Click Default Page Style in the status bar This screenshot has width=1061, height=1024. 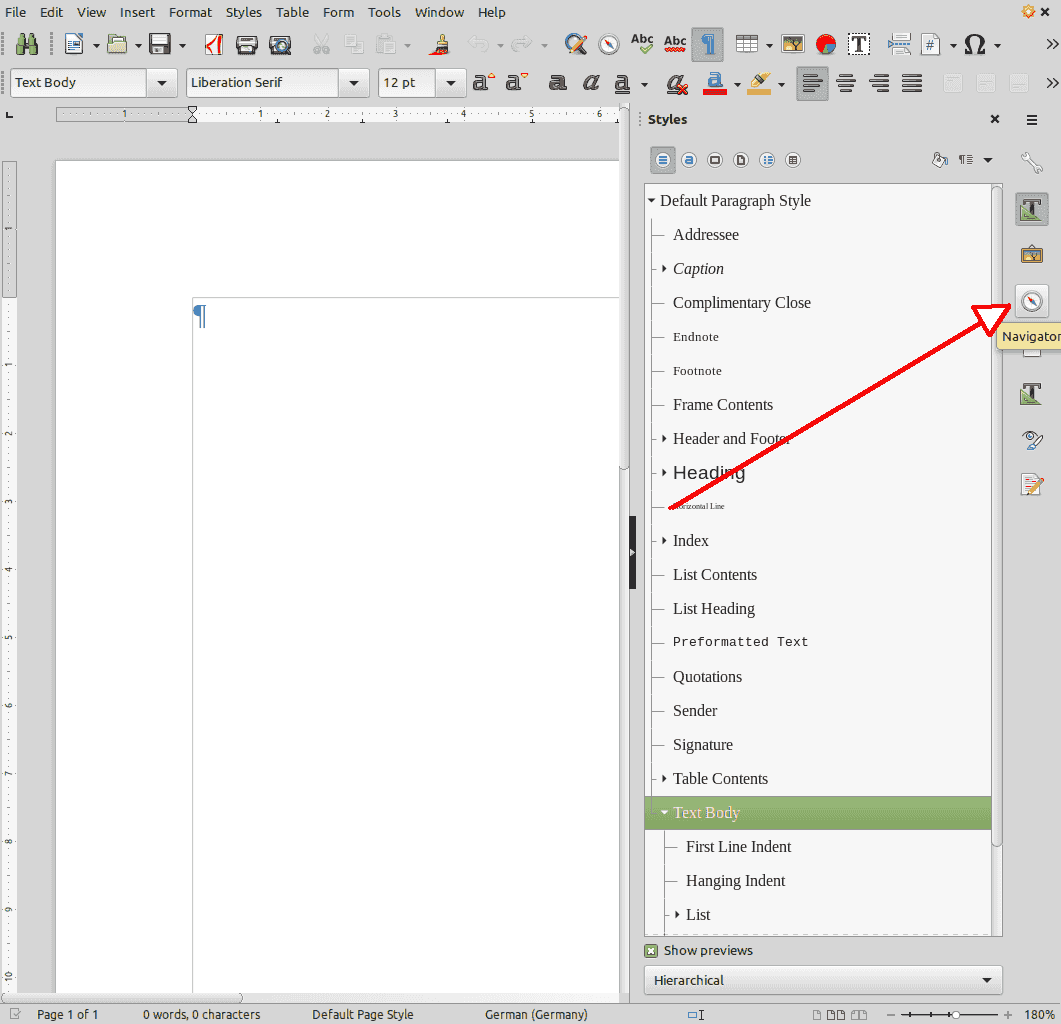(x=363, y=1015)
